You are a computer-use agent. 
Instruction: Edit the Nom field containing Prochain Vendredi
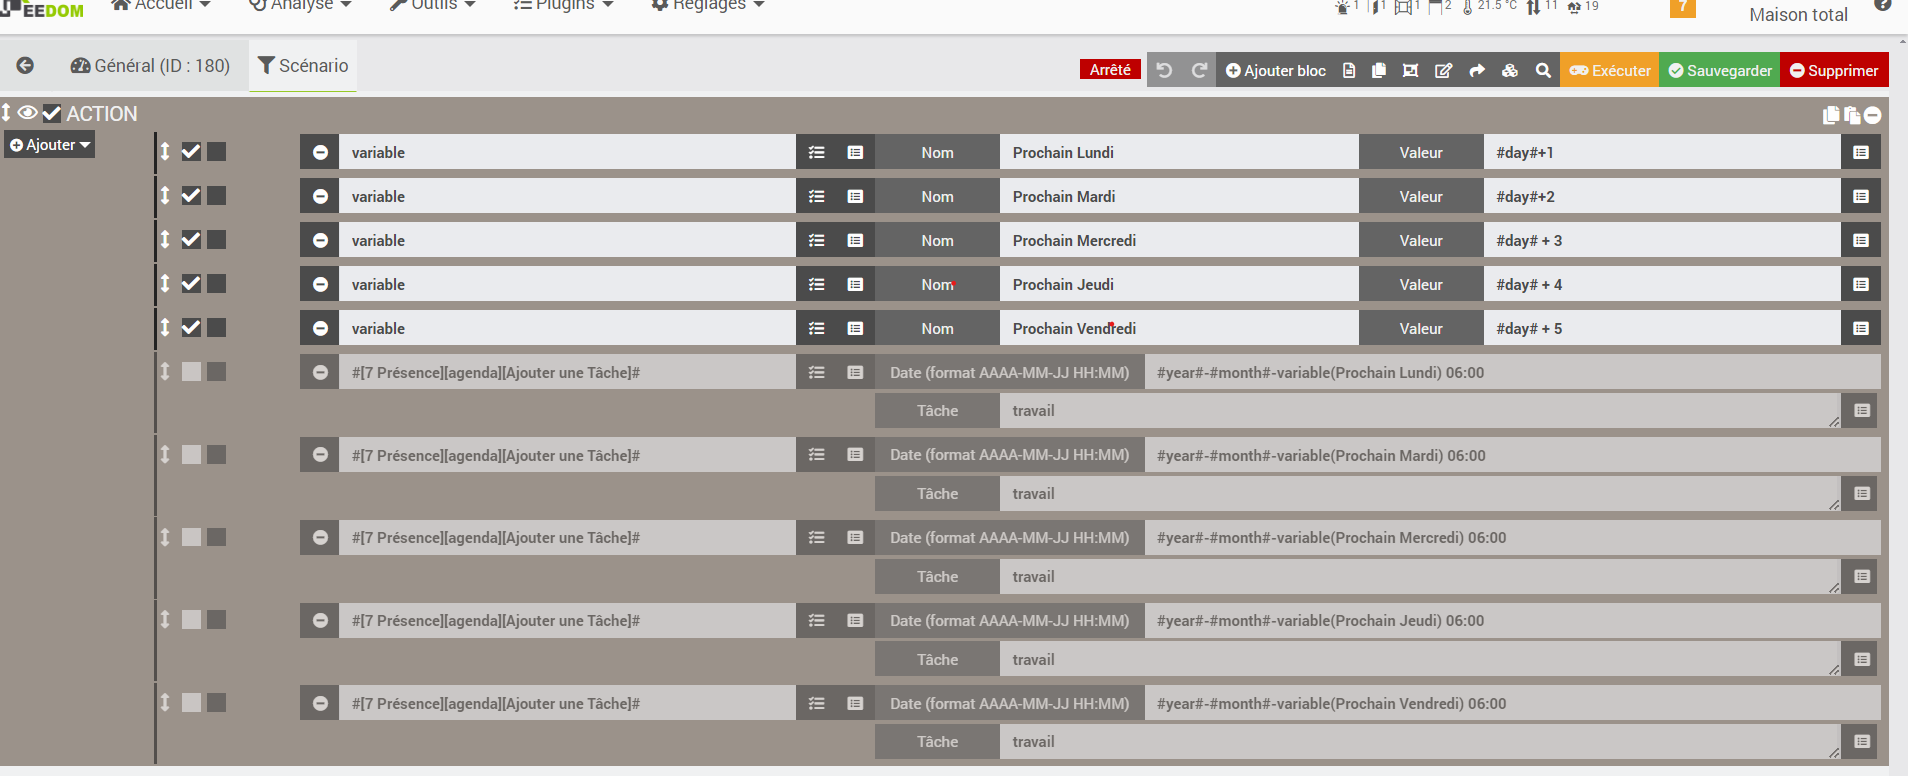click(1179, 328)
